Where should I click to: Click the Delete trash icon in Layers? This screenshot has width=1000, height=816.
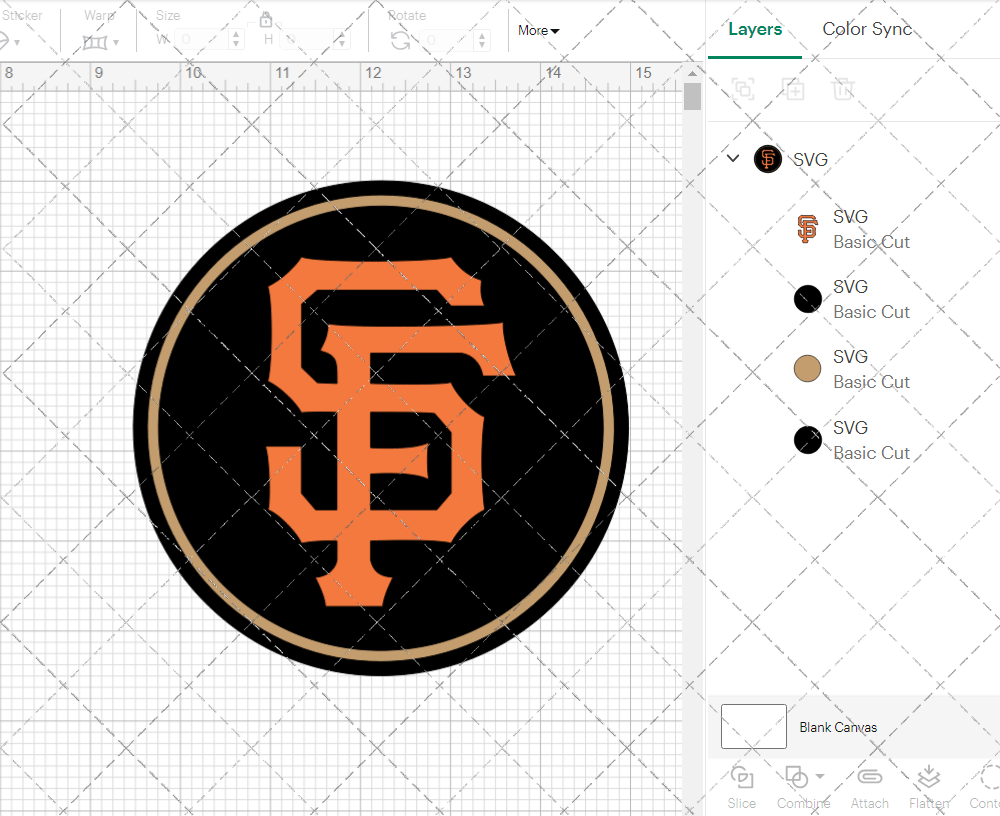pyautogui.click(x=844, y=89)
